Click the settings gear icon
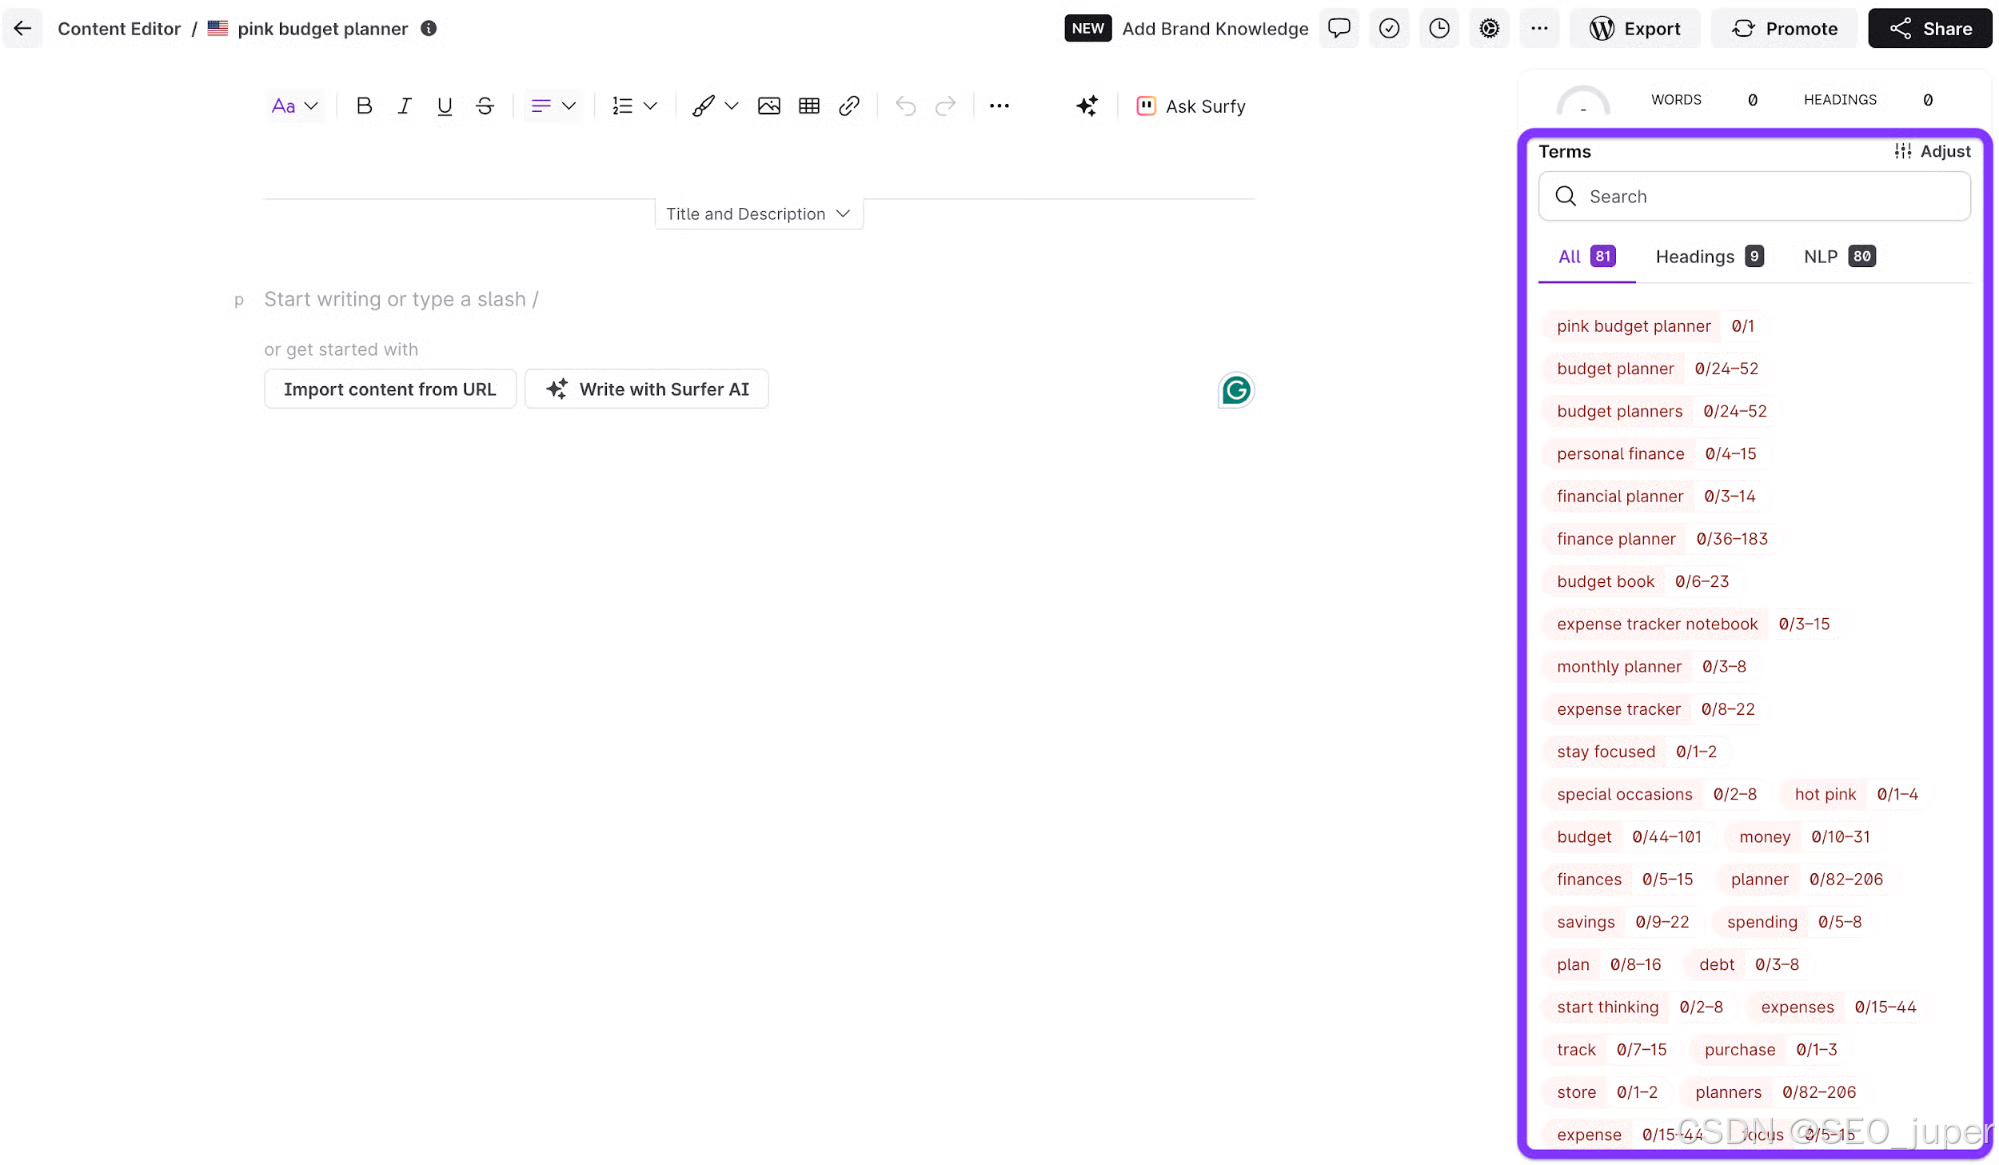 (1489, 28)
